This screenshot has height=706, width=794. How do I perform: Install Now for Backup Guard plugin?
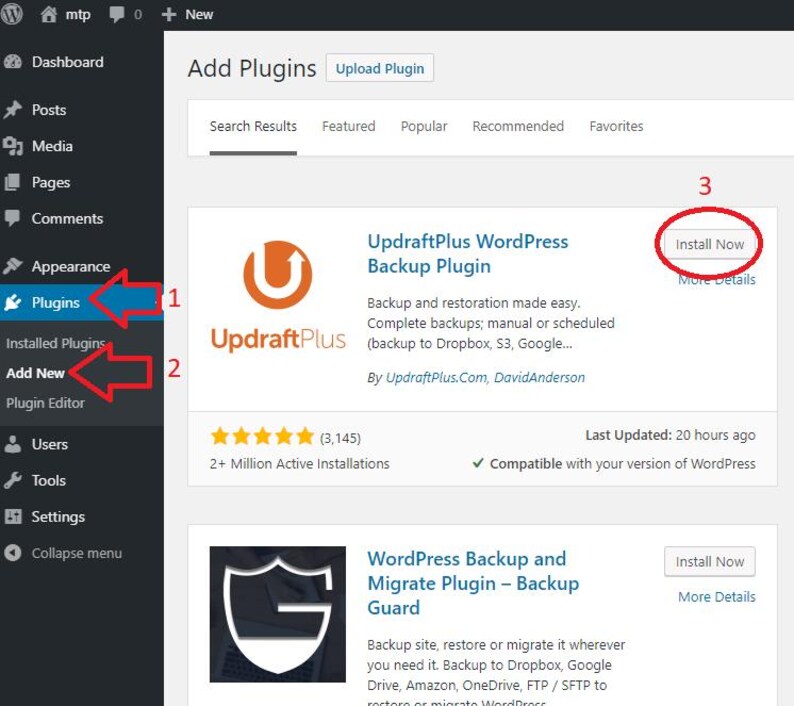pos(709,562)
